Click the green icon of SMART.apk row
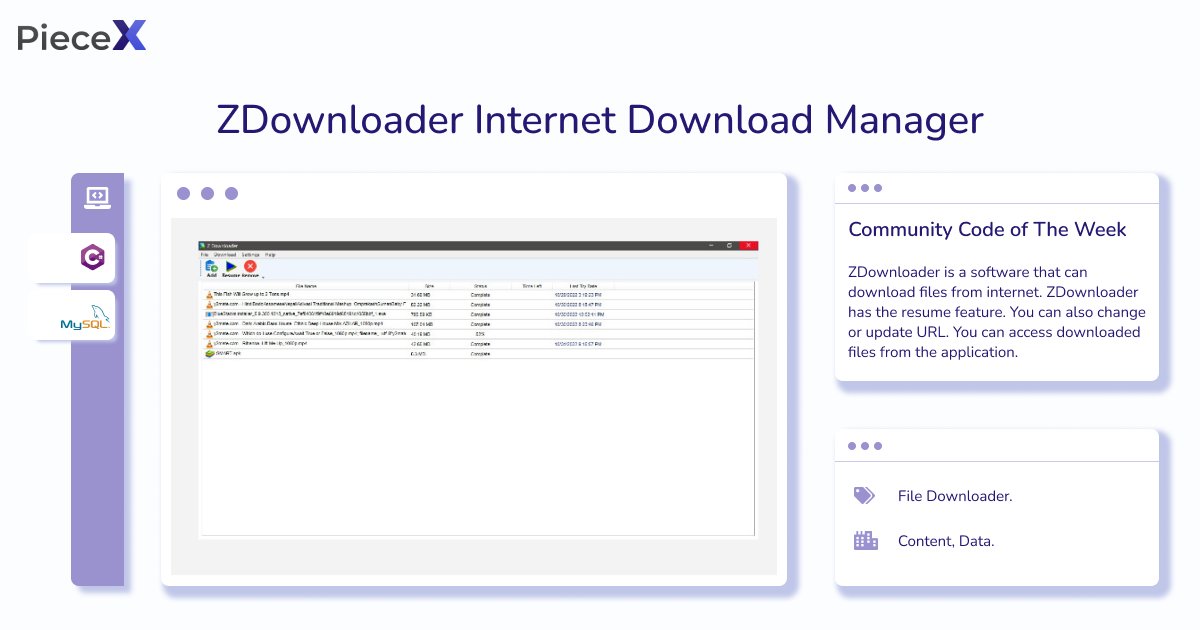 [209, 354]
